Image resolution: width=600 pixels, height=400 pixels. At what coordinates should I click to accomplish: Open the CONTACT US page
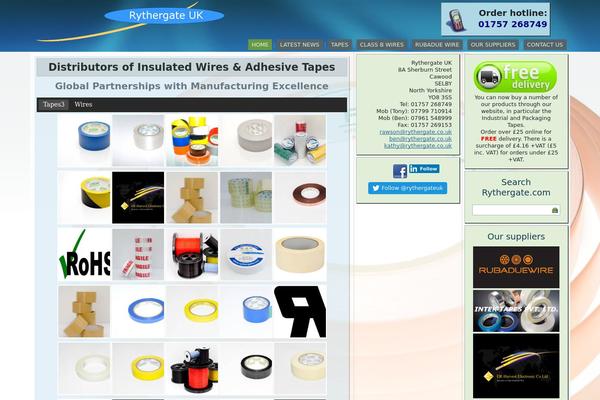click(x=545, y=45)
